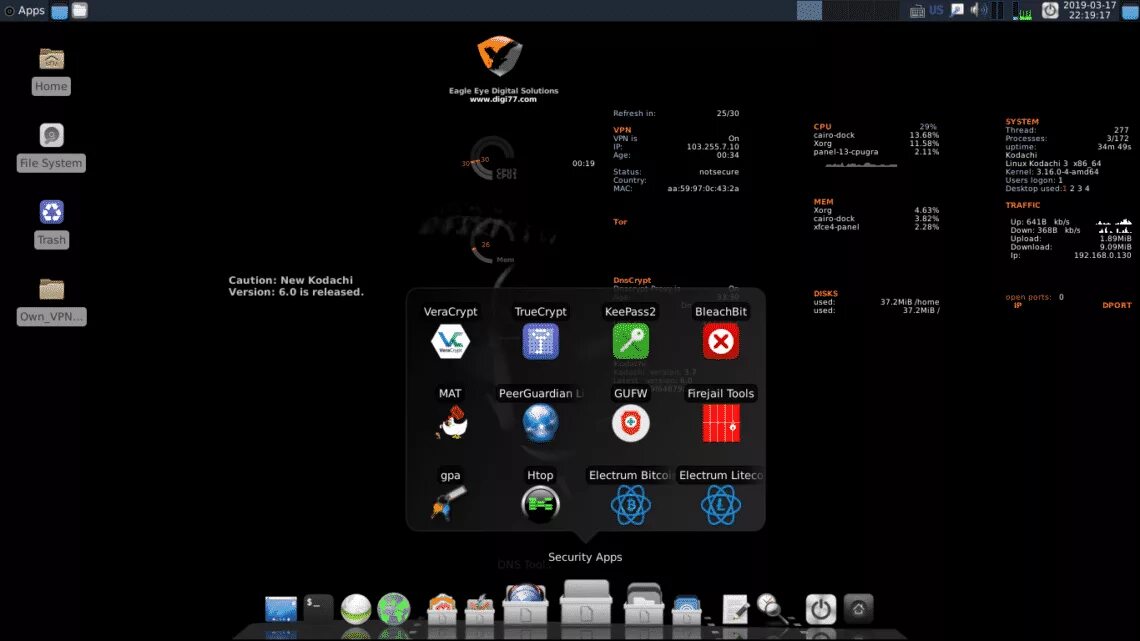Open the magnifier search tool in dock

click(772, 609)
